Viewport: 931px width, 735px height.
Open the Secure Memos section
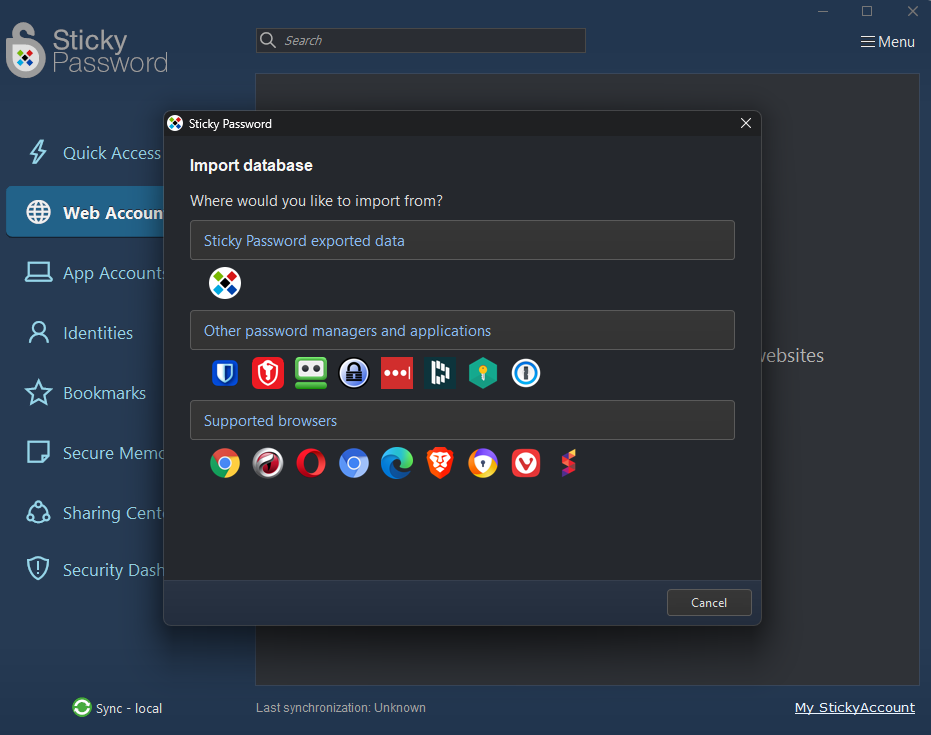[85, 452]
